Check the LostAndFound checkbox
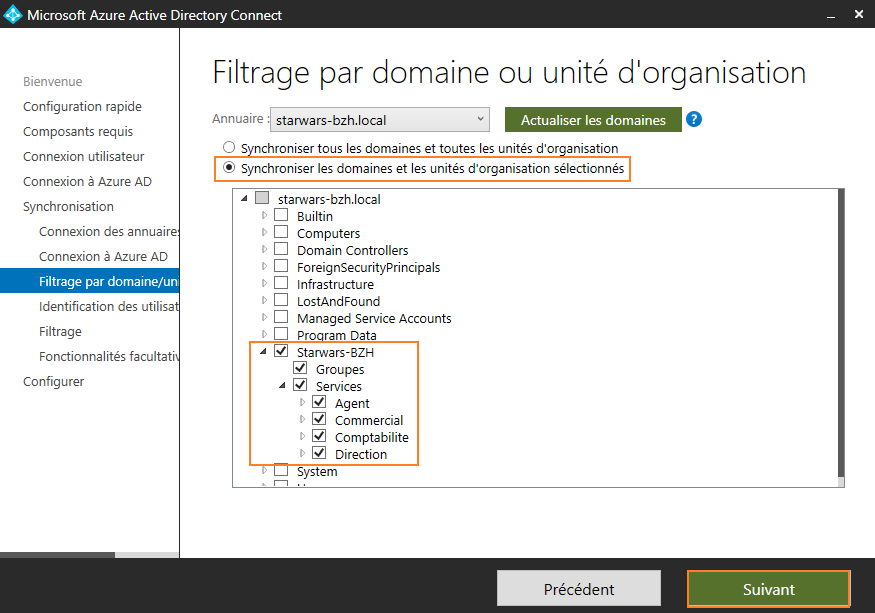Screen dimensions: 875x613 pyautogui.click(x=281, y=300)
